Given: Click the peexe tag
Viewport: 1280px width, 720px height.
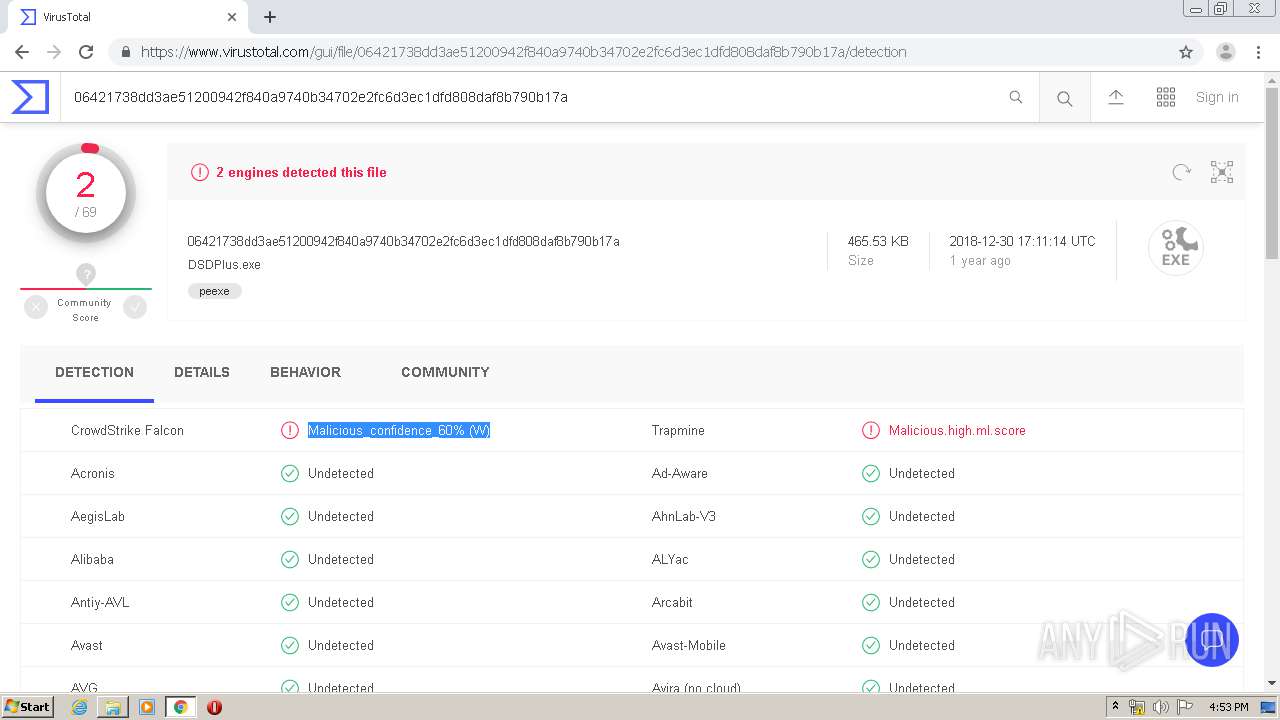Looking at the screenshot, I should [x=214, y=291].
